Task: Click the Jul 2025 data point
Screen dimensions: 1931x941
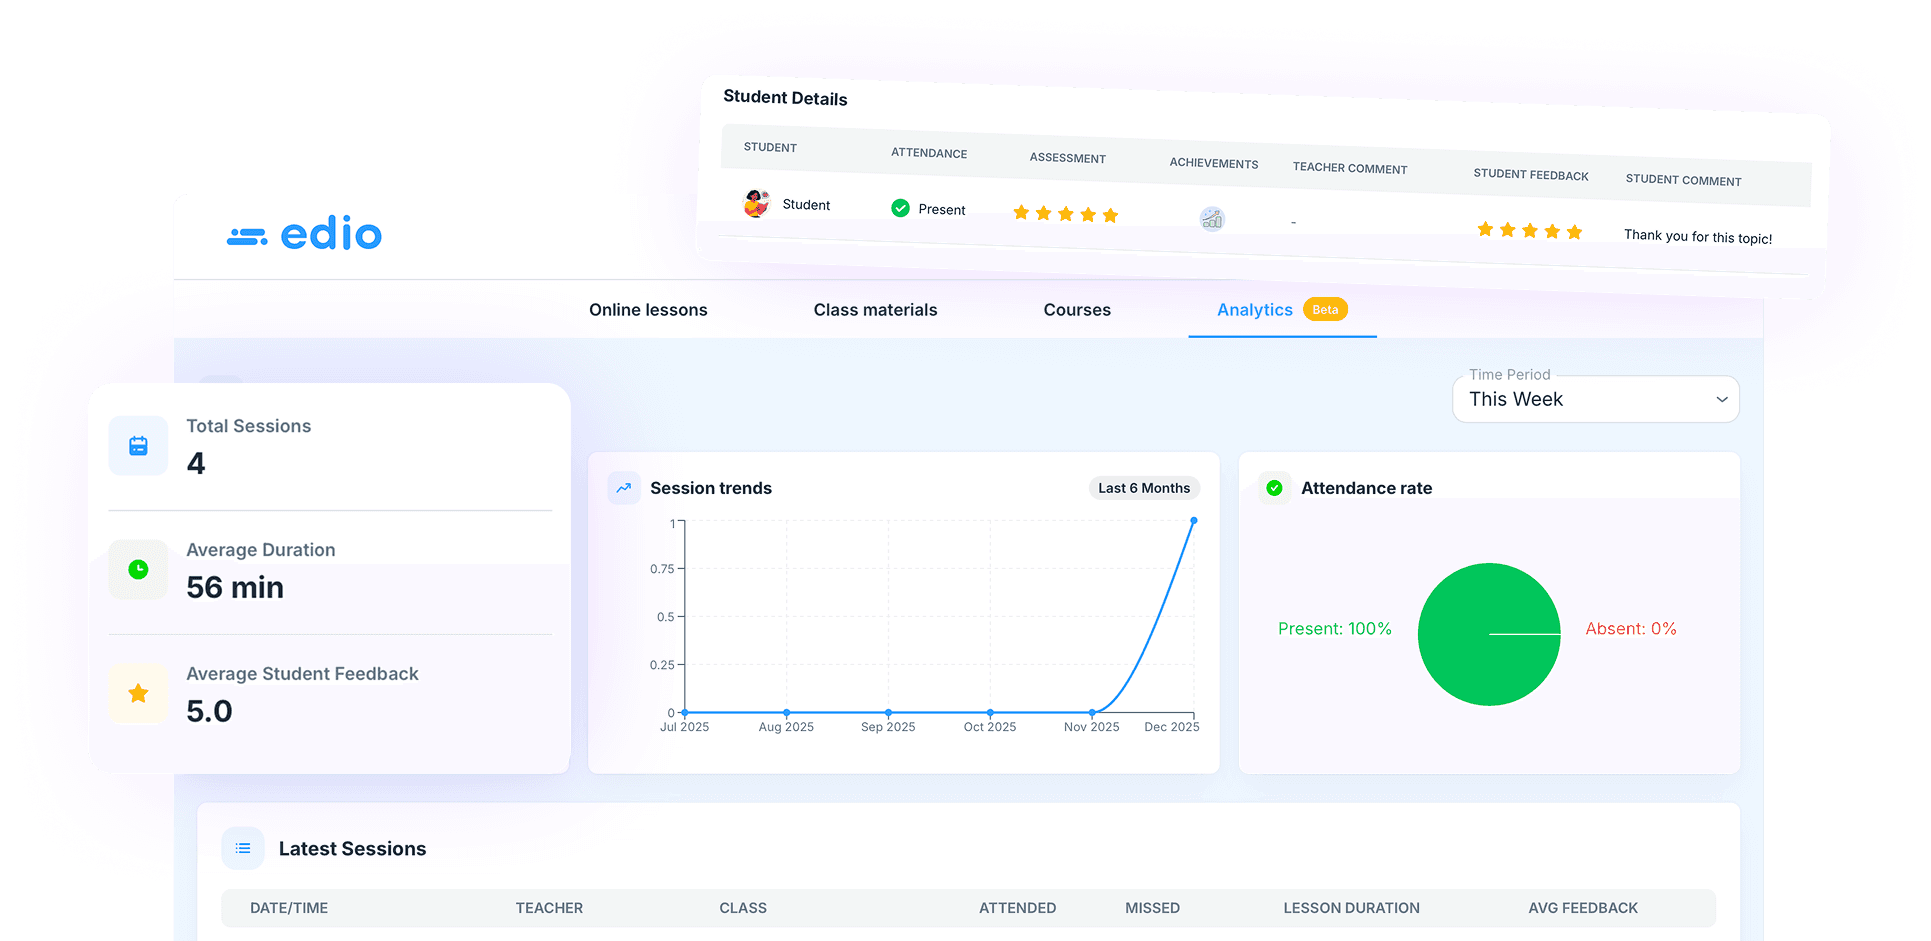Action: 684,713
